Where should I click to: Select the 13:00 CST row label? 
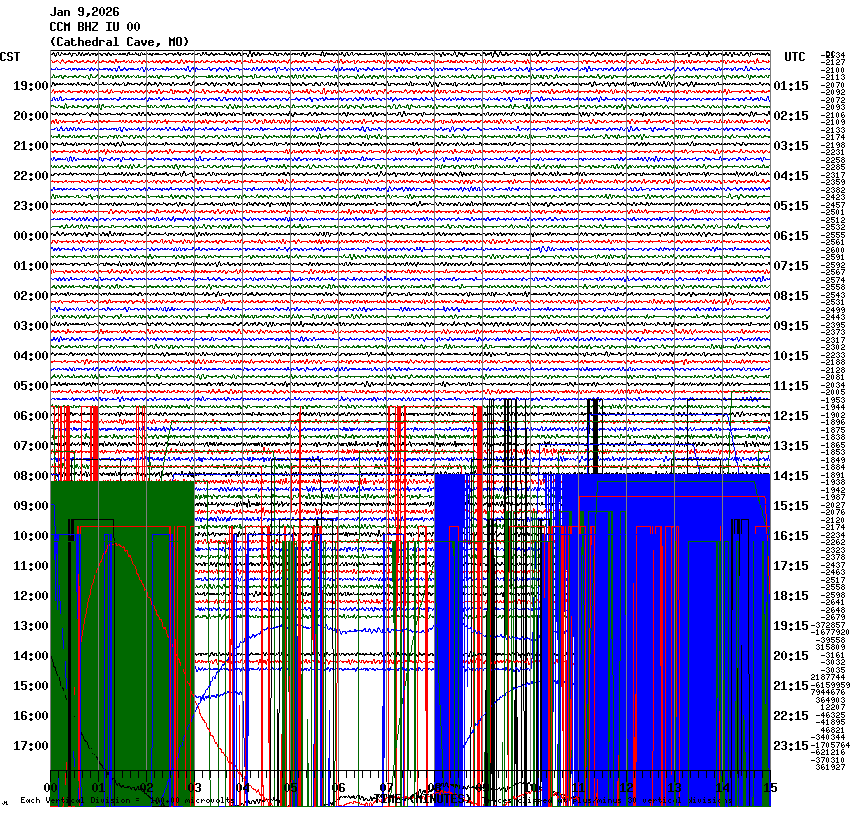[30, 626]
